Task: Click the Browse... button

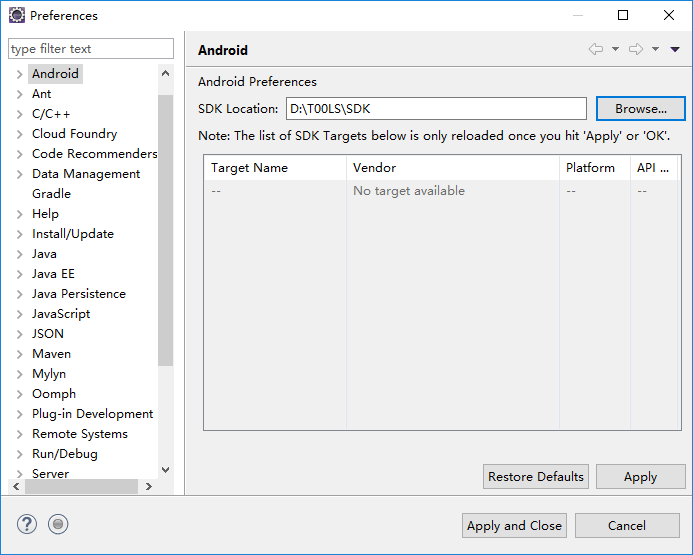Action: tap(640, 109)
